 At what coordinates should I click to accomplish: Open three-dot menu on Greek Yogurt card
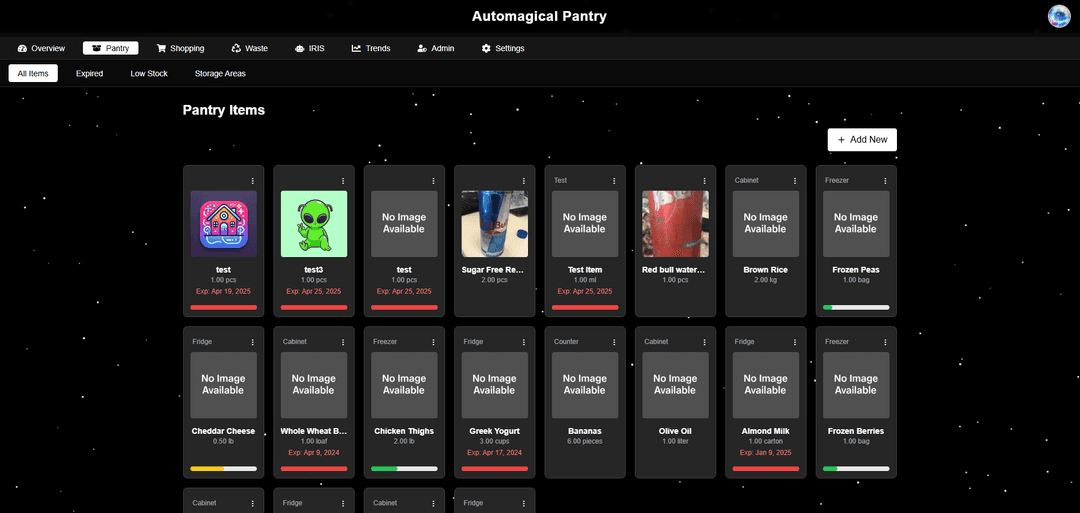(x=523, y=342)
